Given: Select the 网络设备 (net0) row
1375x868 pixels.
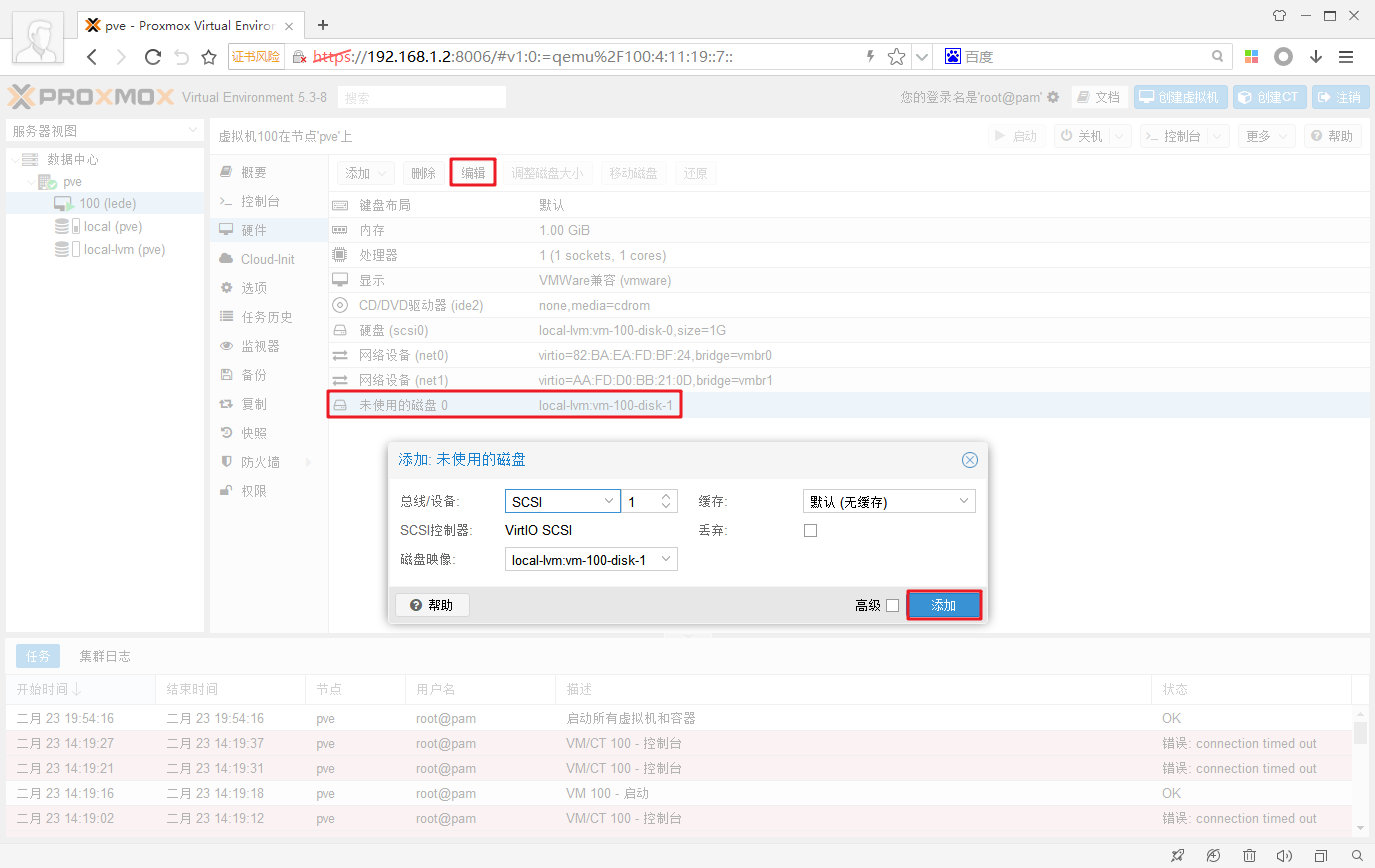Looking at the screenshot, I should (850, 355).
